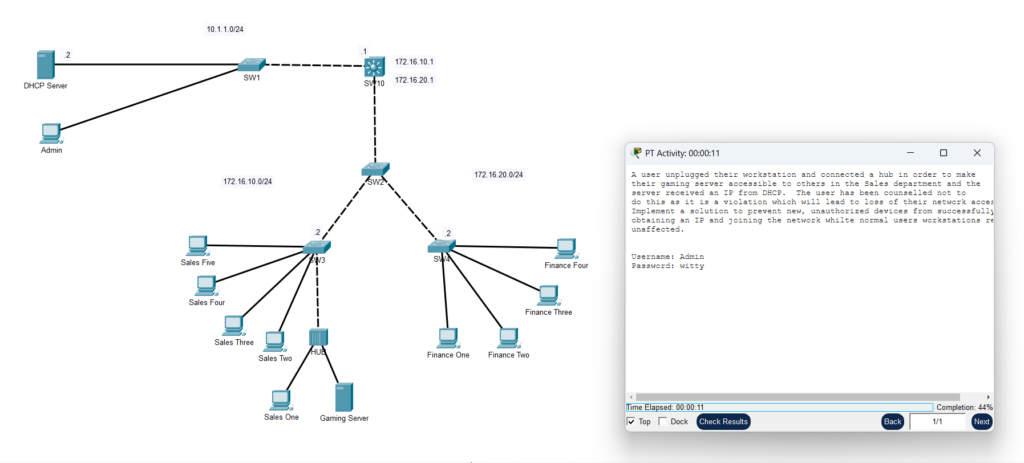Maximize the PT Activity window
The width and height of the screenshot is (1024, 463).
943,153
